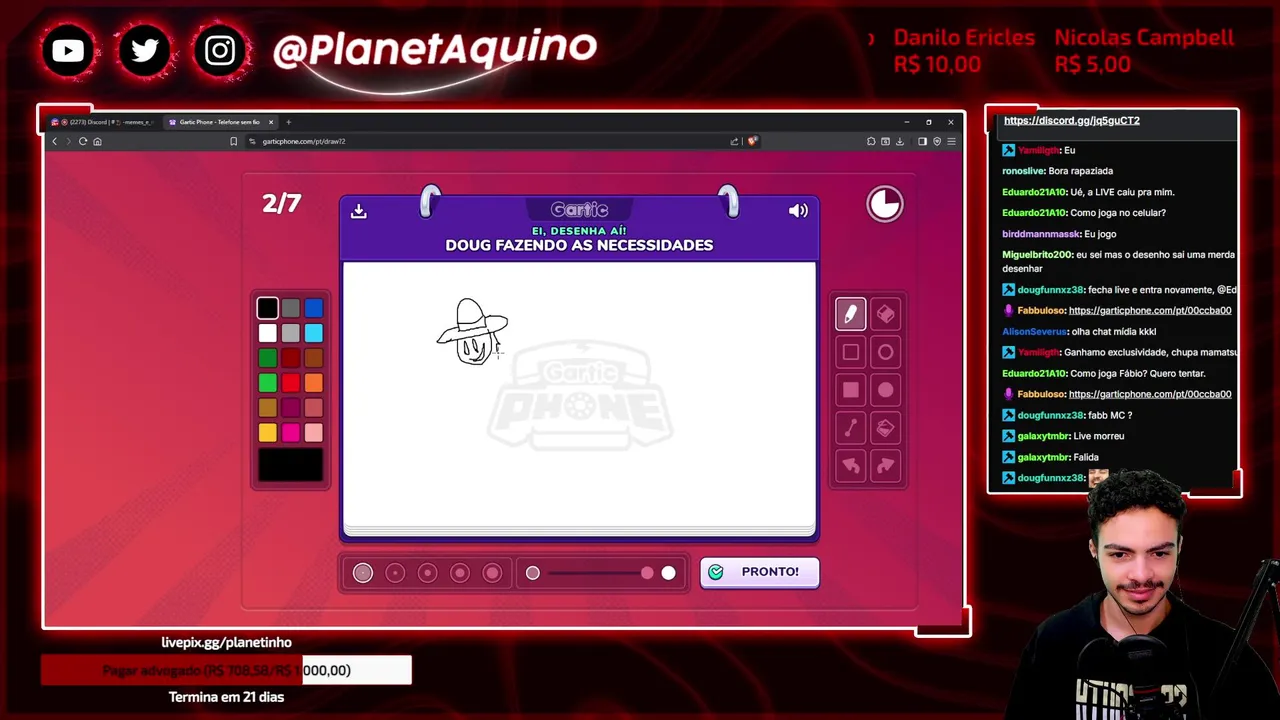Open the discord.gg/jq5guCT2 link

click(1071, 120)
